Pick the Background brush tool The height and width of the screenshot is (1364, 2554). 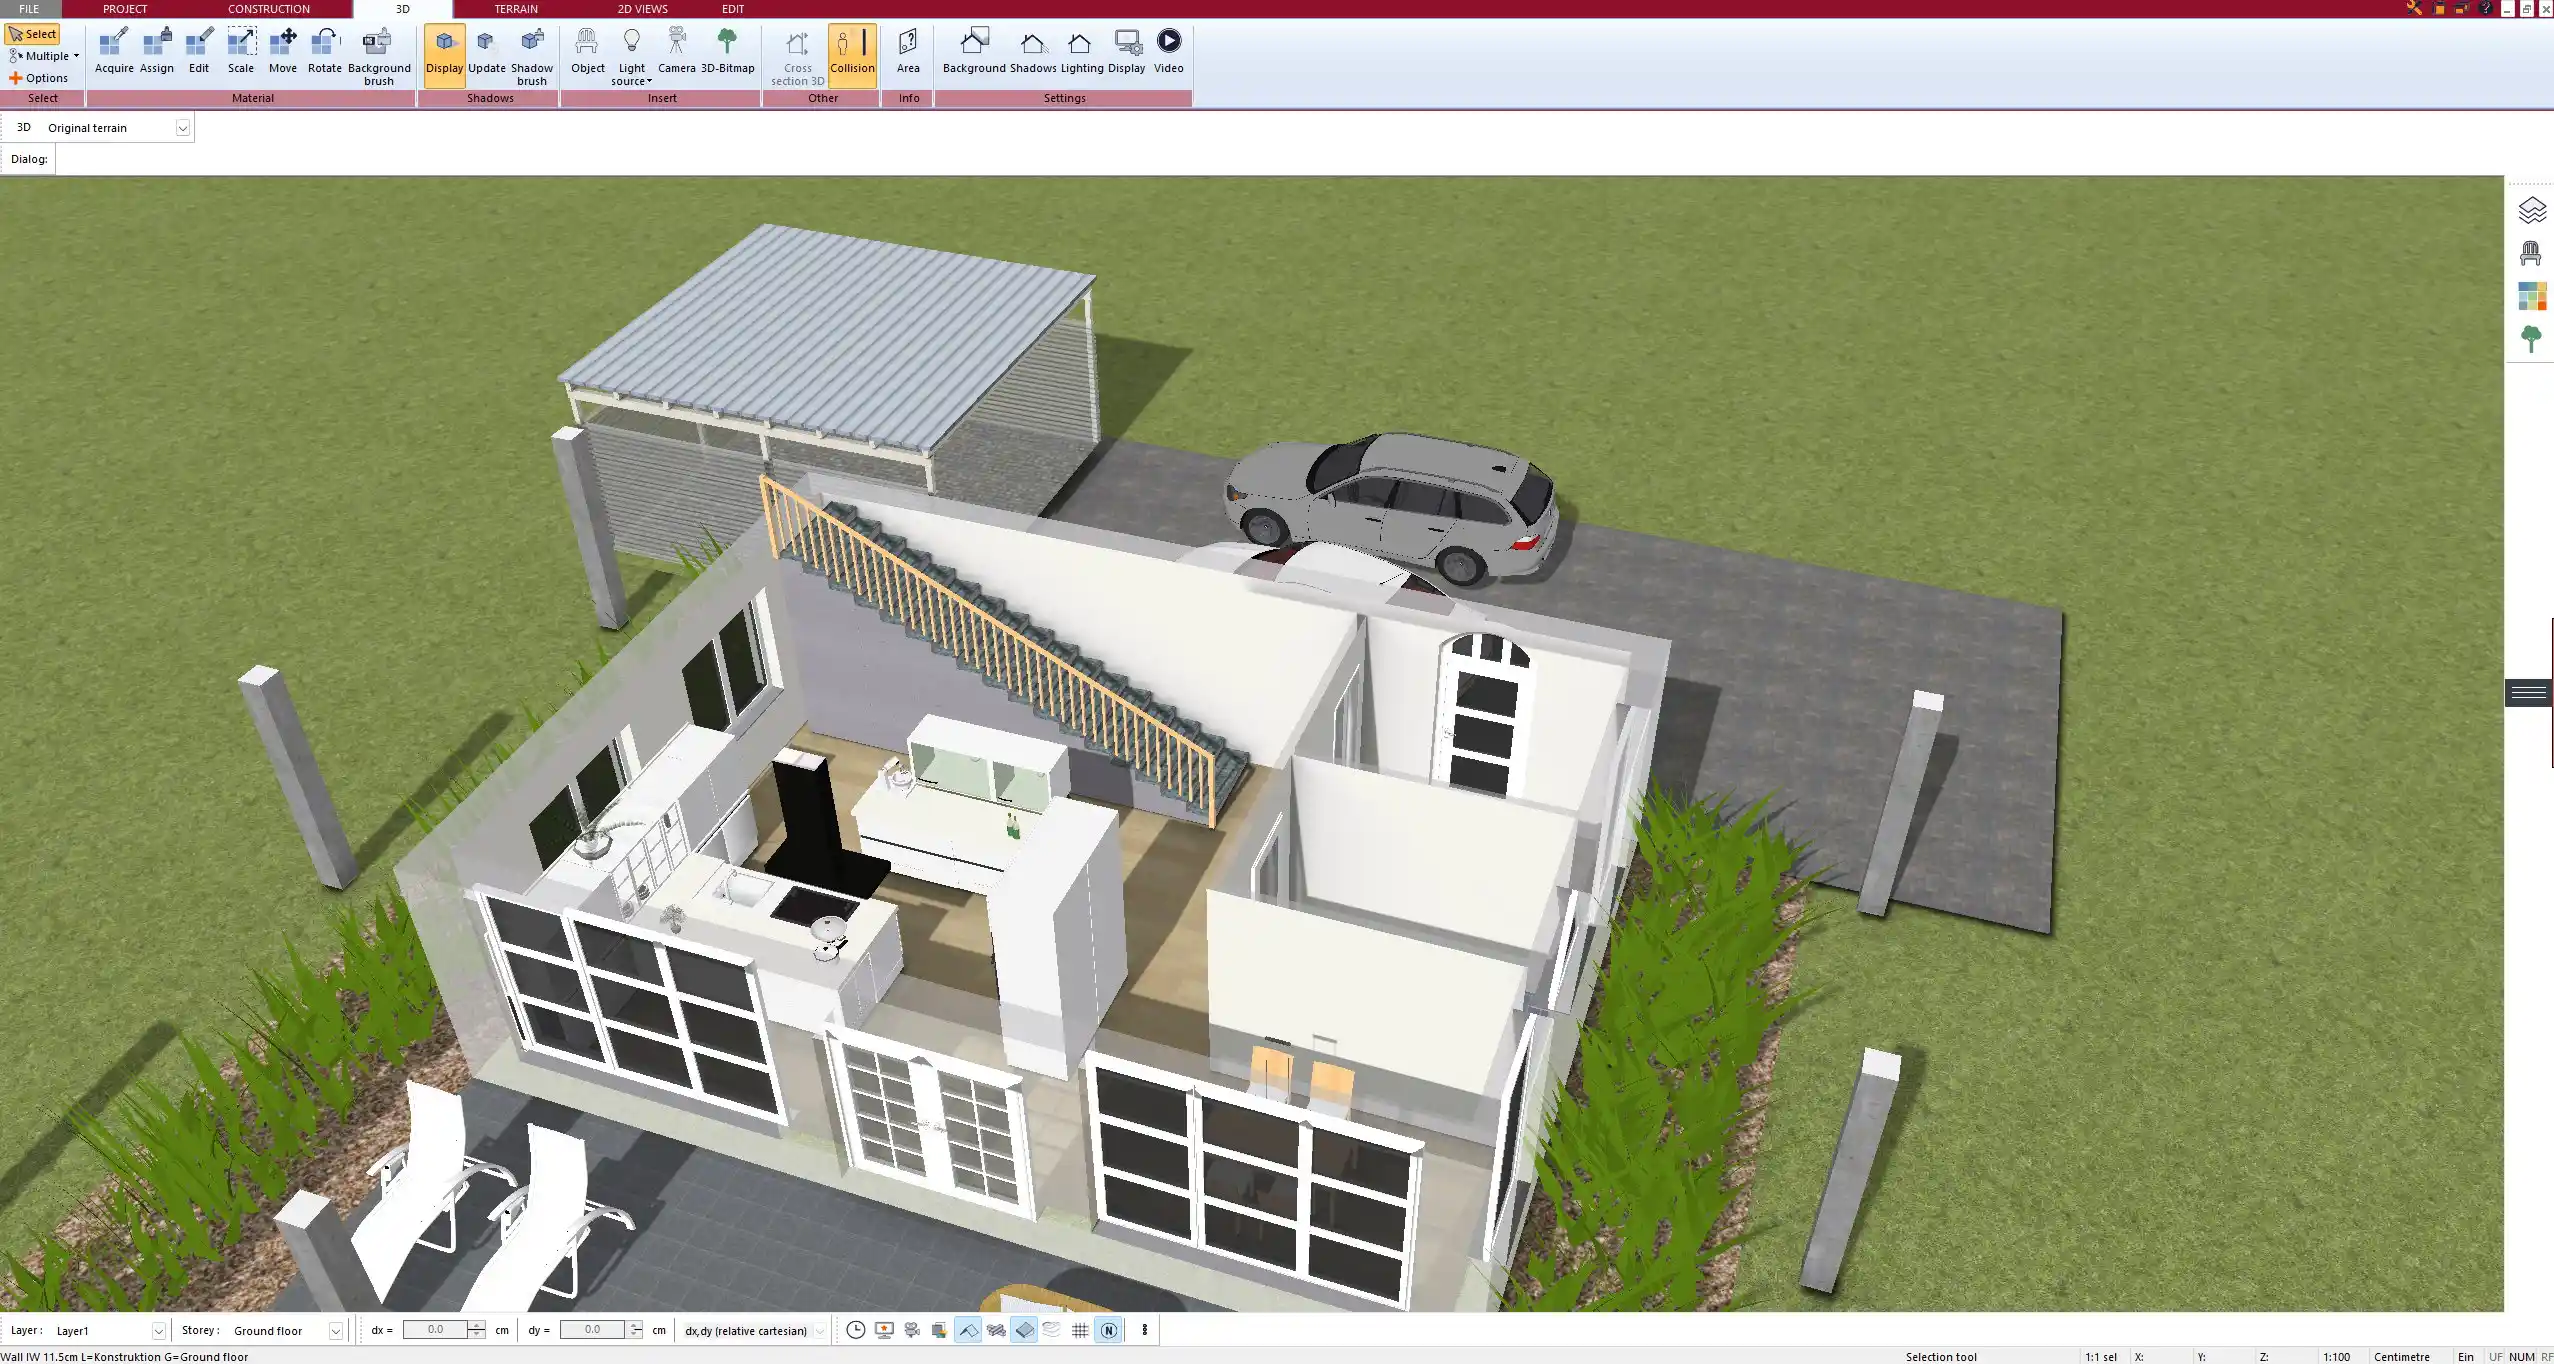[x=379, y=56]
